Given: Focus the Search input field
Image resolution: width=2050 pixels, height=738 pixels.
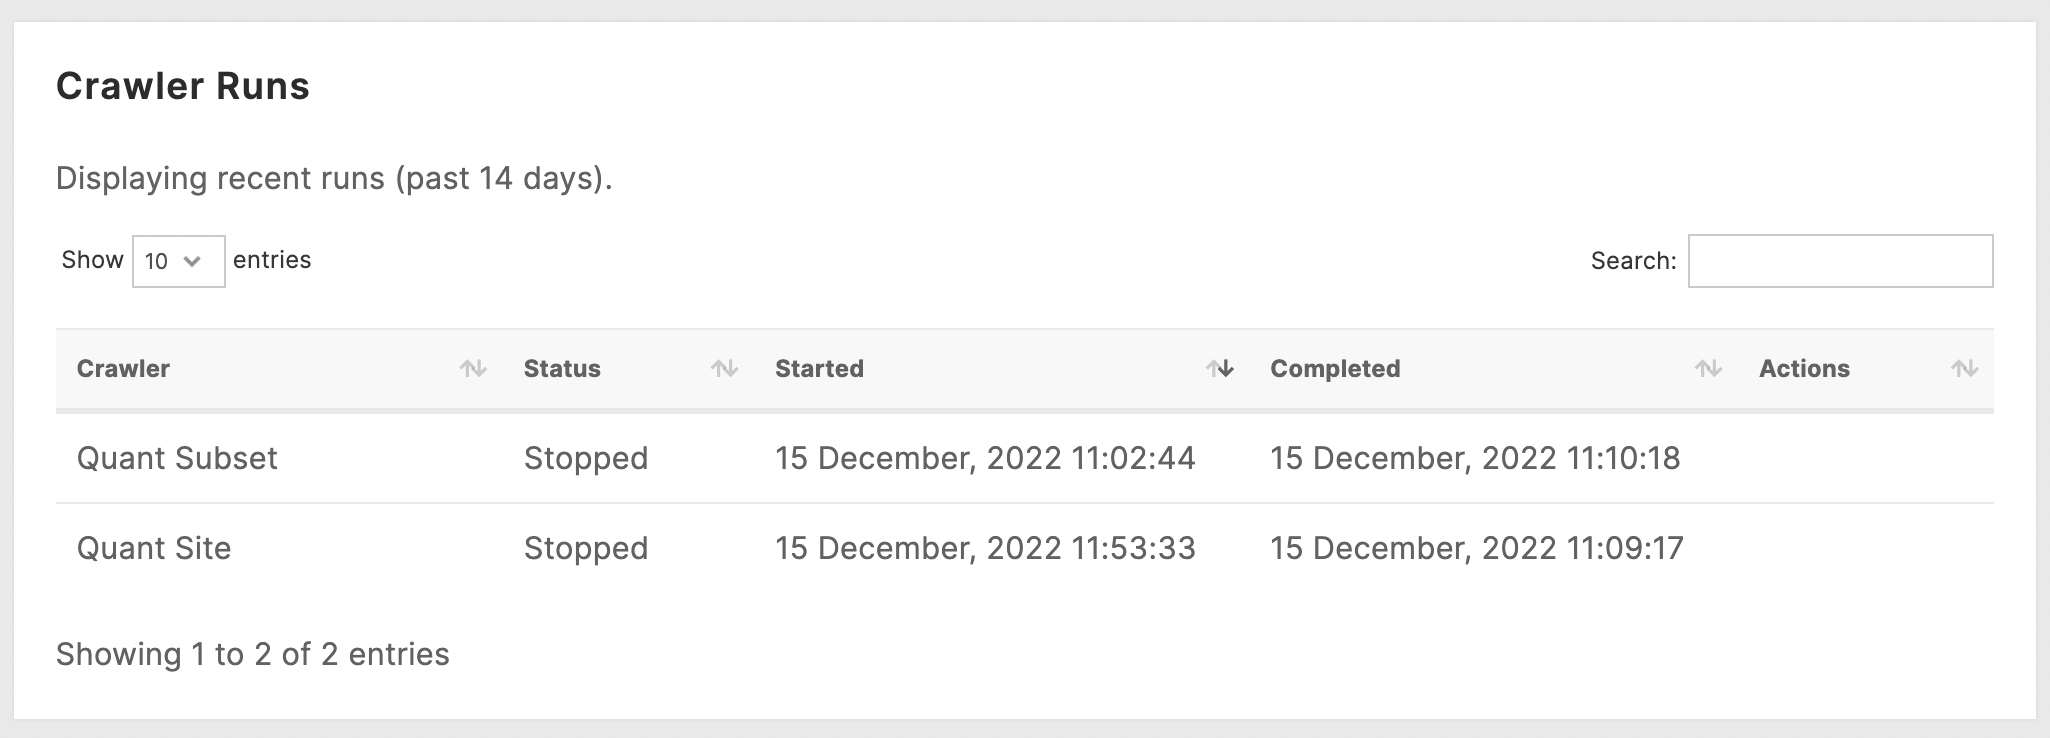Looking at the screenshot, I should (x=1840, y=261).
